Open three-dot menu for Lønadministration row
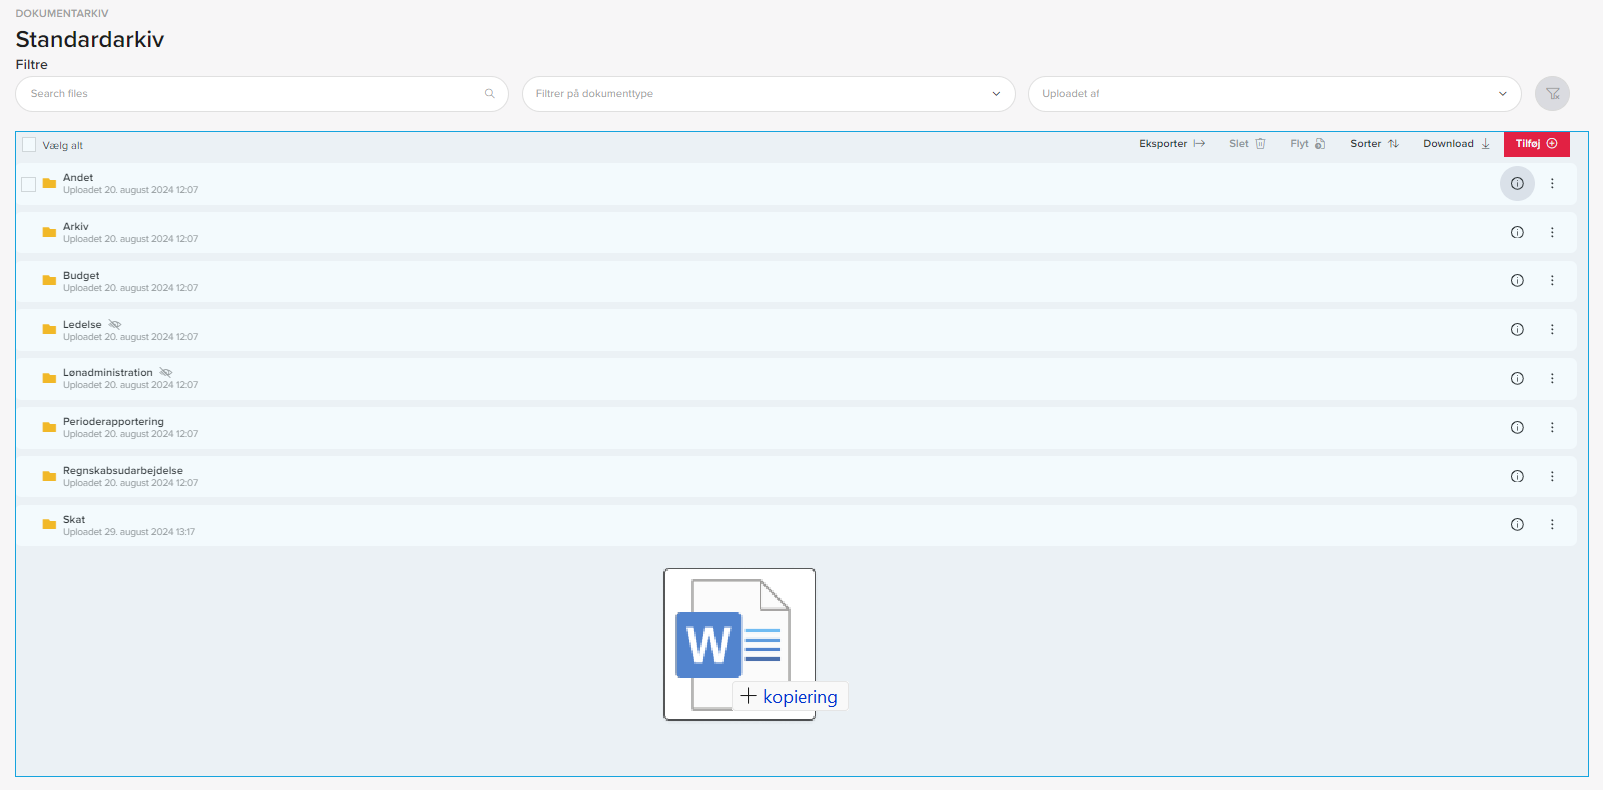 pyautogui.click(x=1552, y=379)
